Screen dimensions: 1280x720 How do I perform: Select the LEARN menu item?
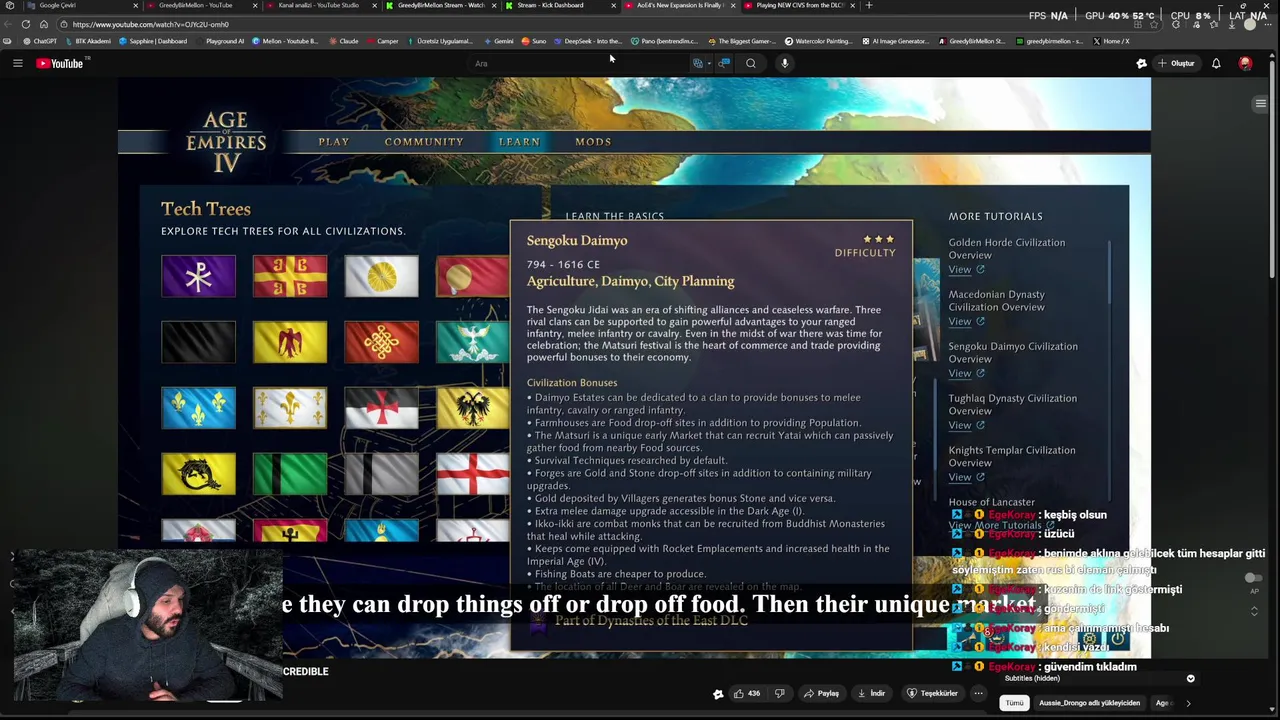[519, 142]
